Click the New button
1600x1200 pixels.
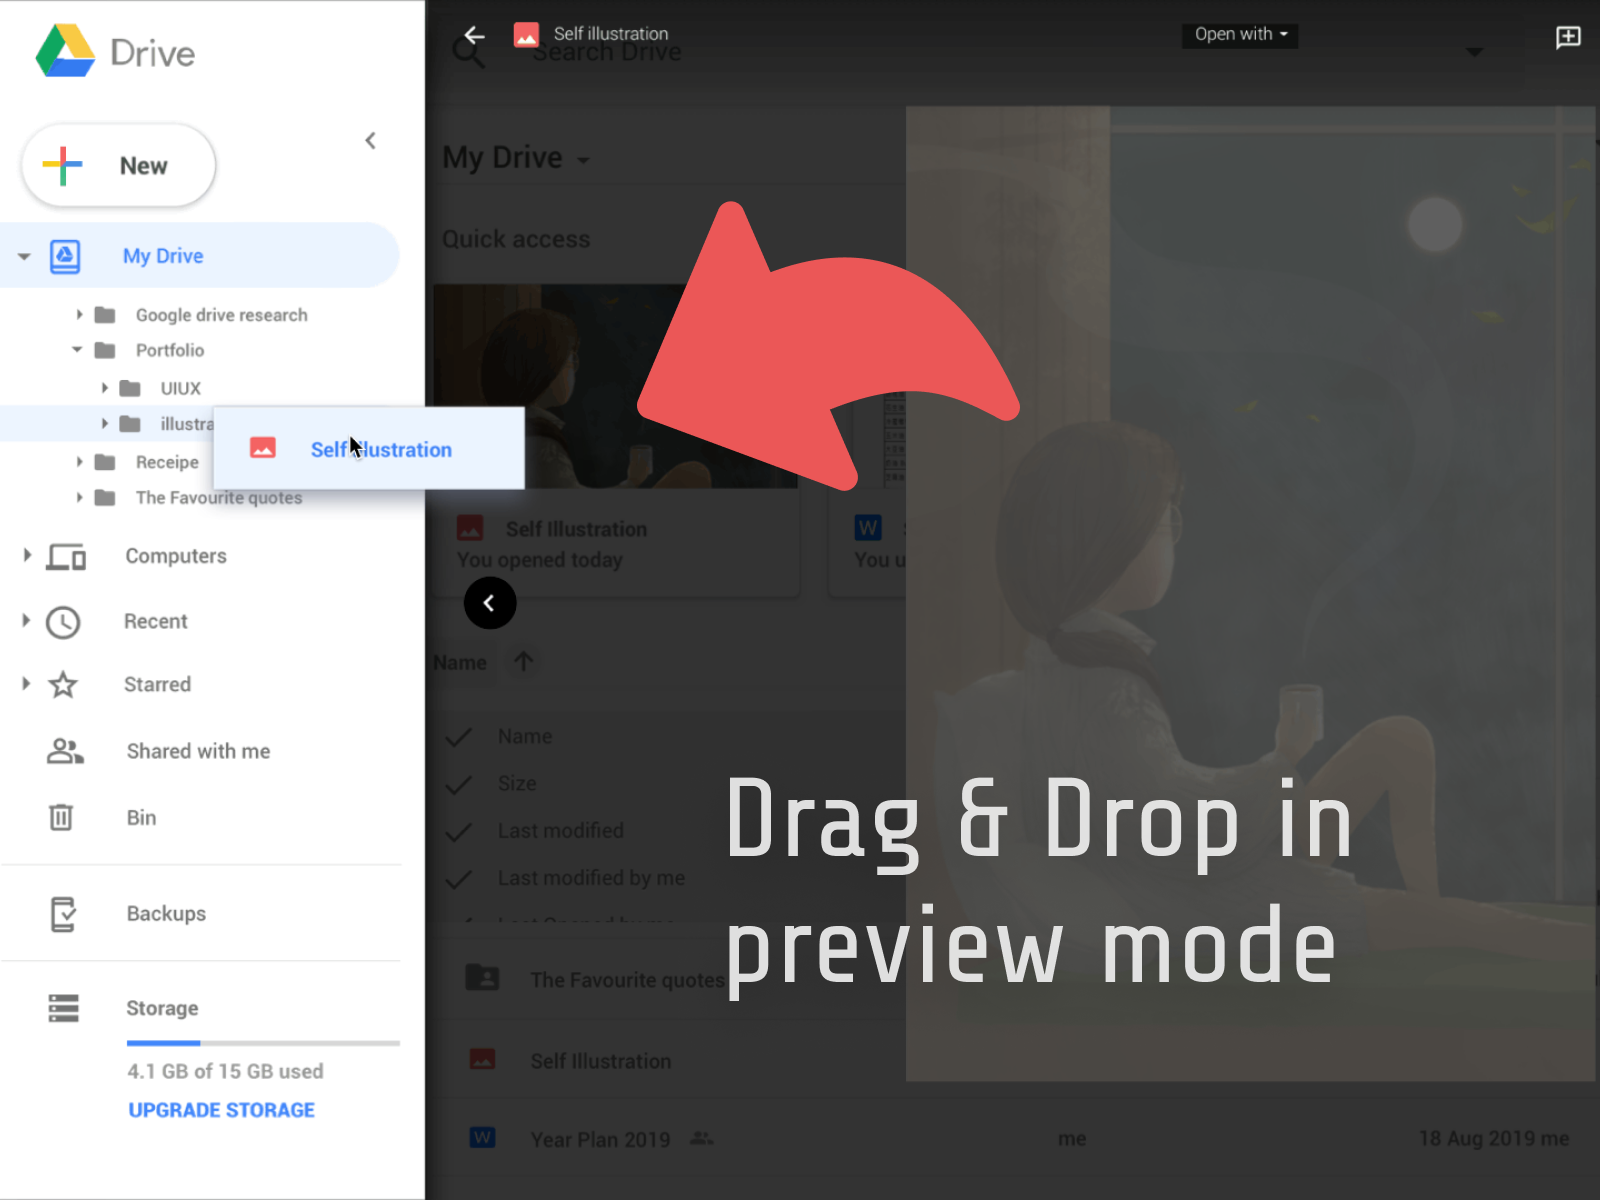click(118, 166)
